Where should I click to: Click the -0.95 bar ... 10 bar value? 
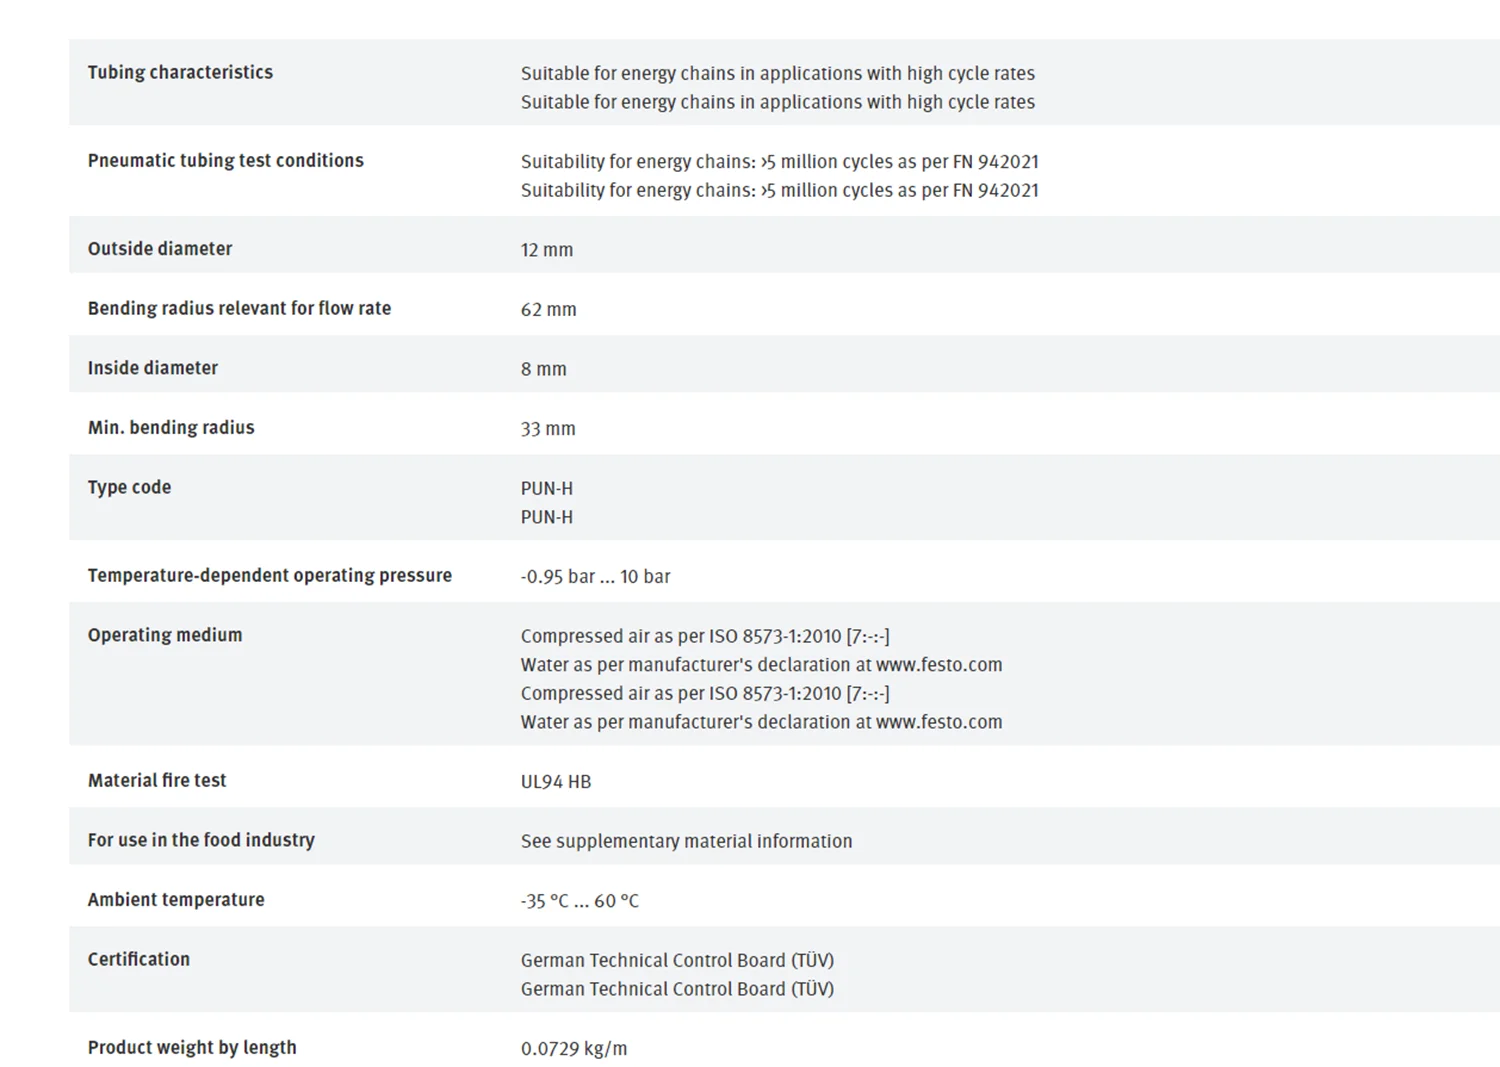[595, 577]
